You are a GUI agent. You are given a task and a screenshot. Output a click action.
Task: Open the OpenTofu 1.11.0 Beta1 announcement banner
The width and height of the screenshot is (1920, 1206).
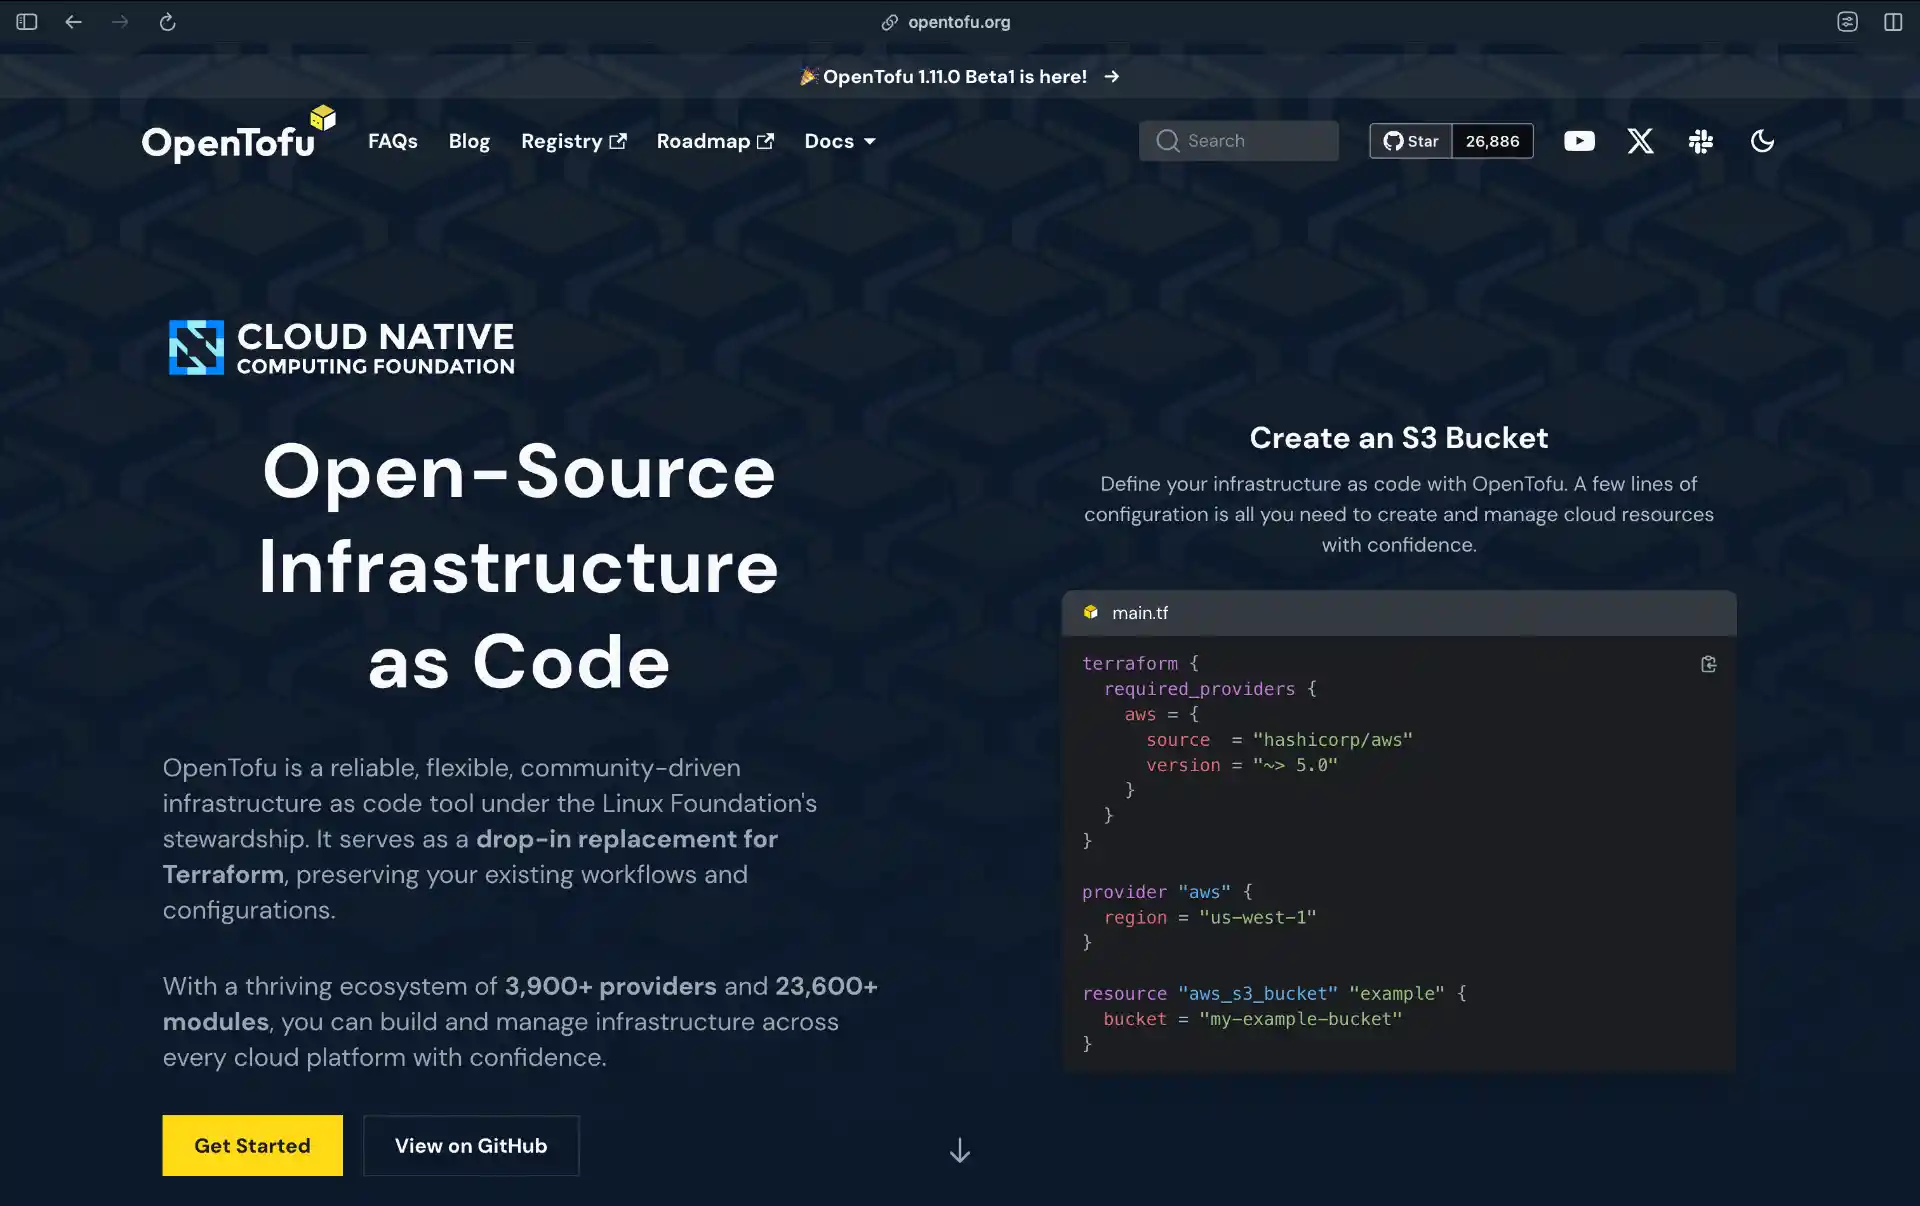[x=959, y=76]
